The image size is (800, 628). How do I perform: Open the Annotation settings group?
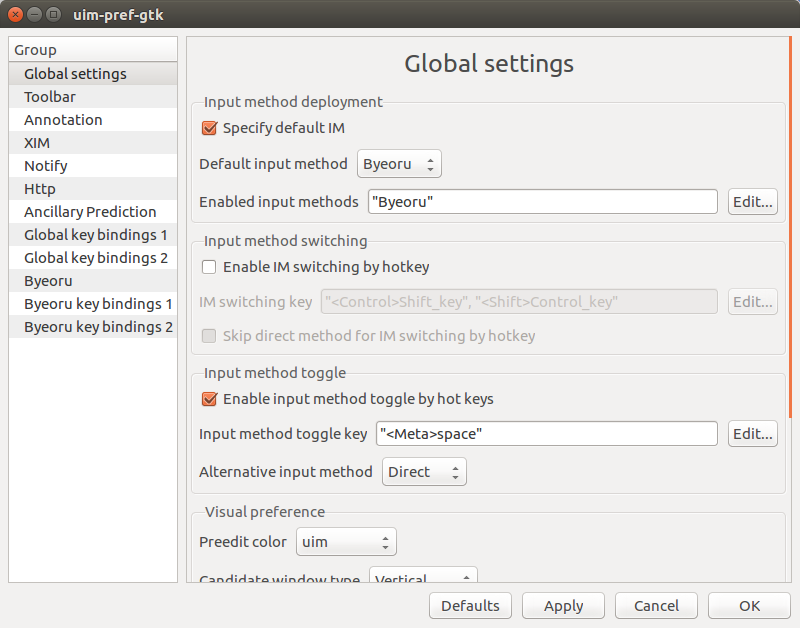63,120
